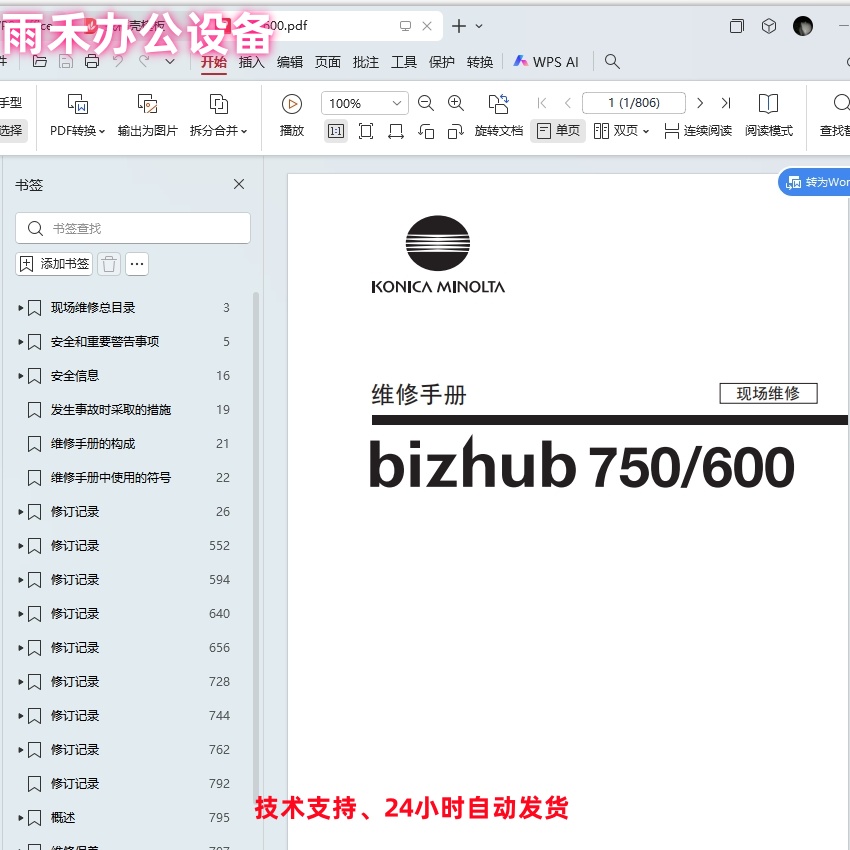Screen dimensions: 850x850
Task: Switch to the 转换 tab
Action: (480, 62)
